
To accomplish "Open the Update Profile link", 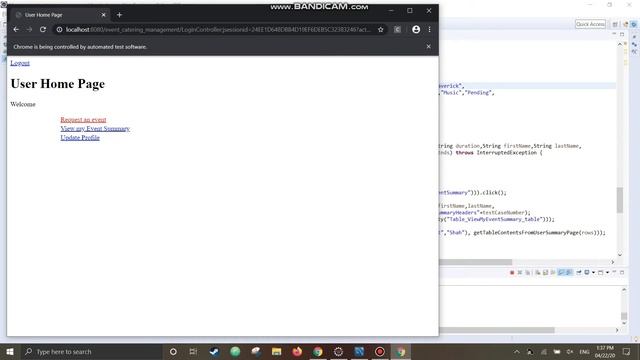I will [x=80, y=138].
